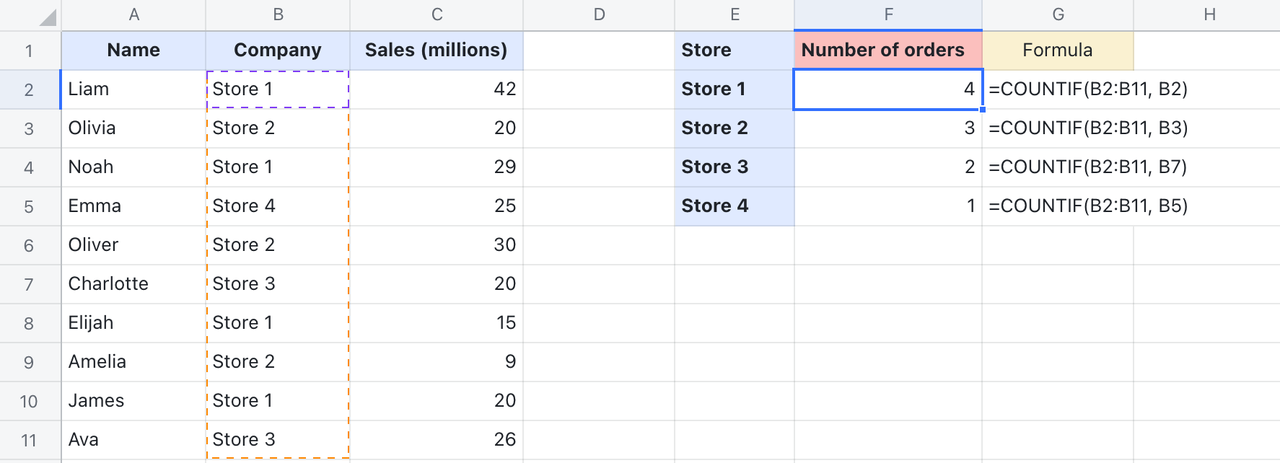The image size is (1280, 463).
Task: Select the cell containing "Ava"
Action: (133, 440)
